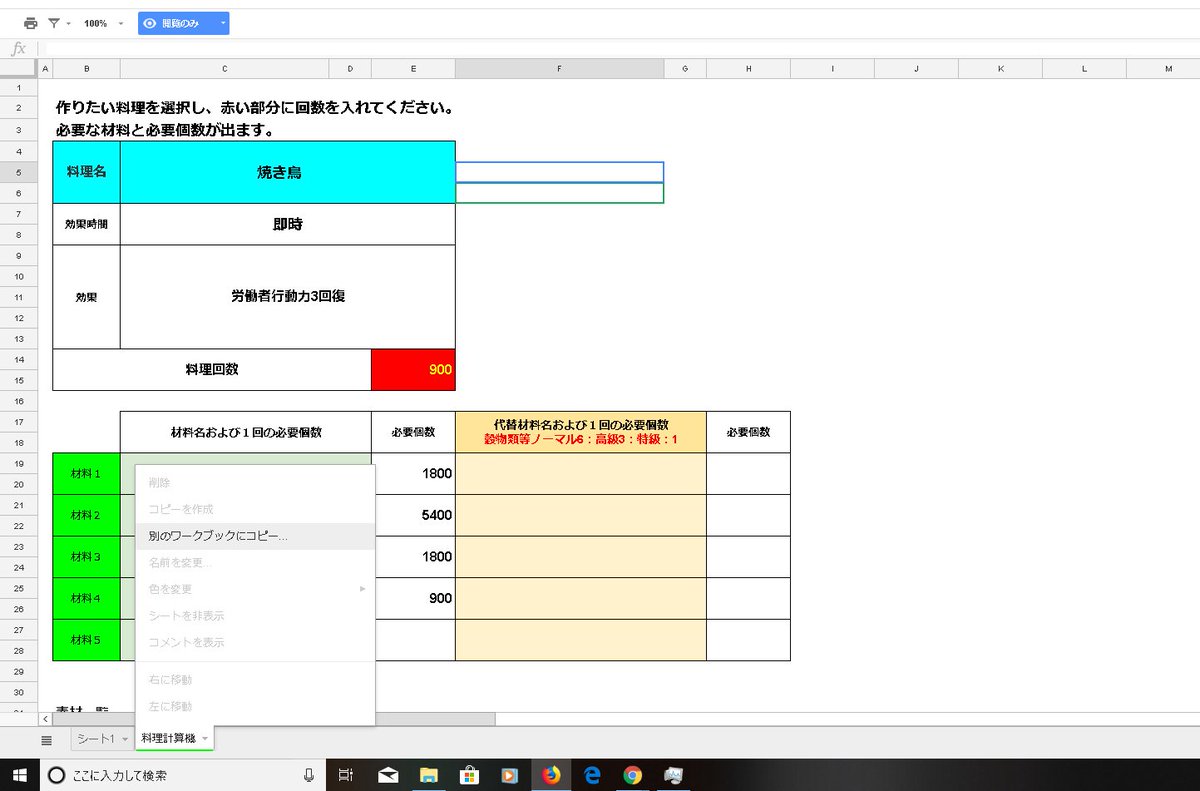Viewport: 1200px width, 791px height.
Task: Click the Windows Start button
Action: click(x=19, y=774)
